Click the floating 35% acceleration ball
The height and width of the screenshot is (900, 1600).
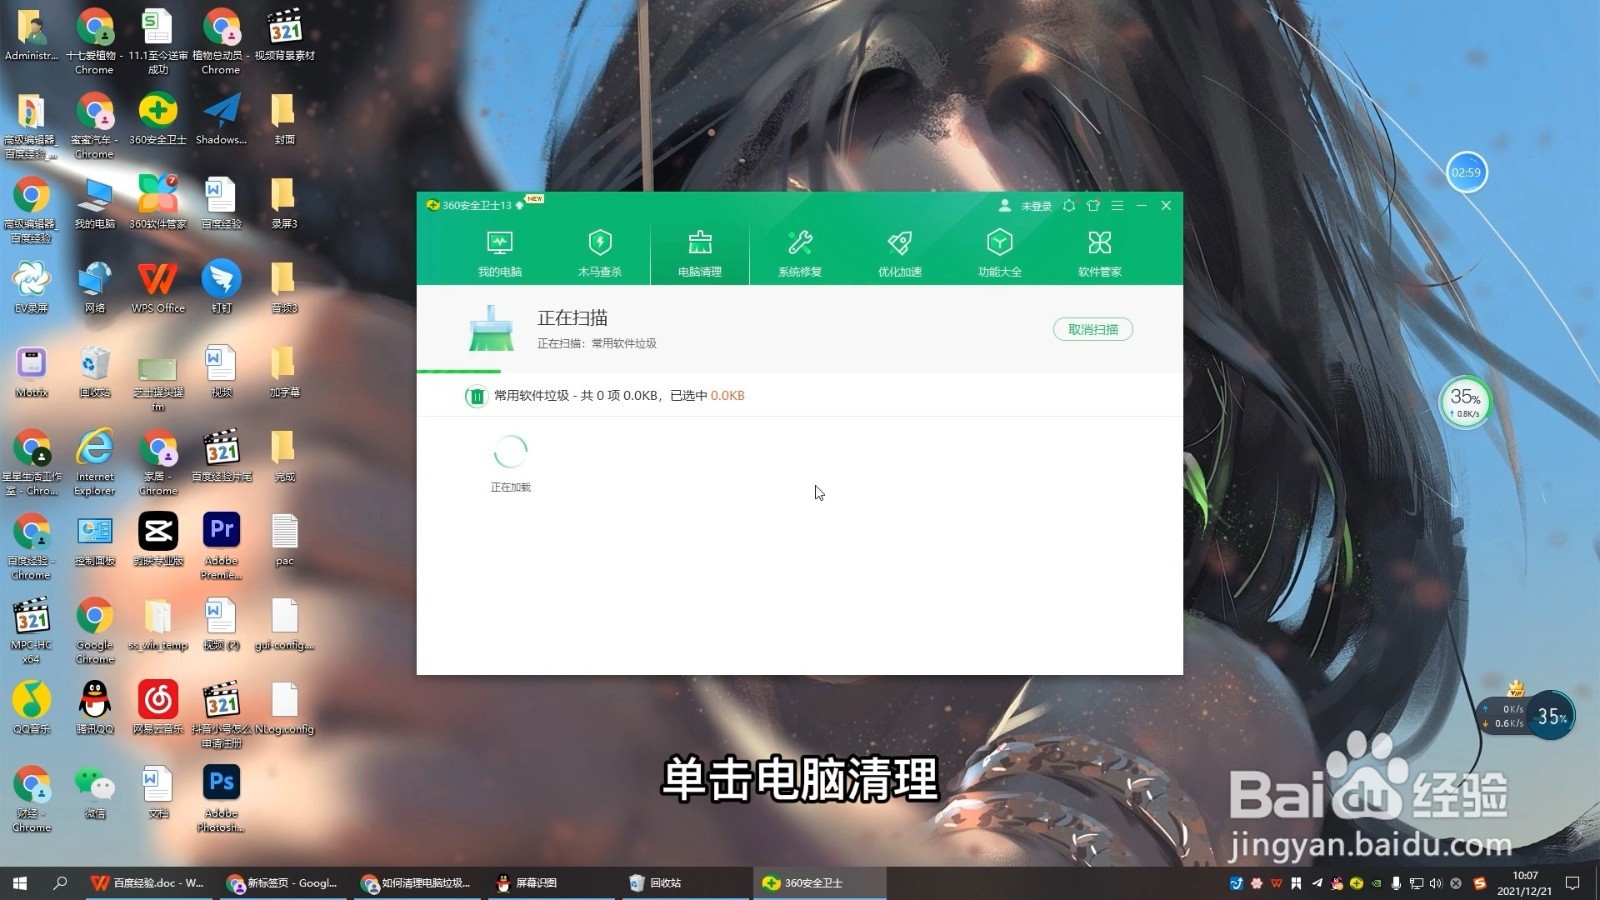click(x=1464, y=402)
